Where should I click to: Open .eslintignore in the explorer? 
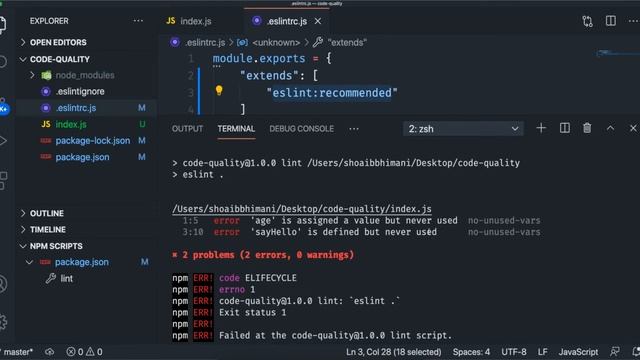pos(80,92)
